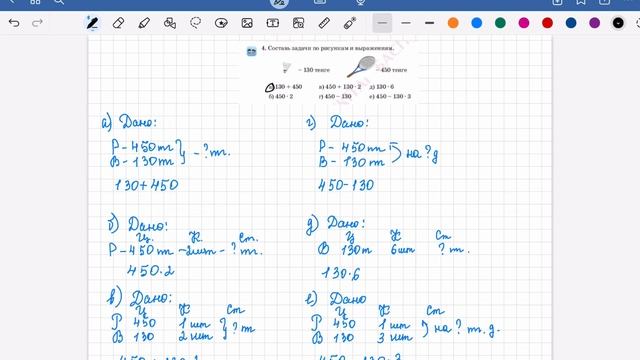
Task: Open search in the top bar
Action: click(x=59, y=2)
